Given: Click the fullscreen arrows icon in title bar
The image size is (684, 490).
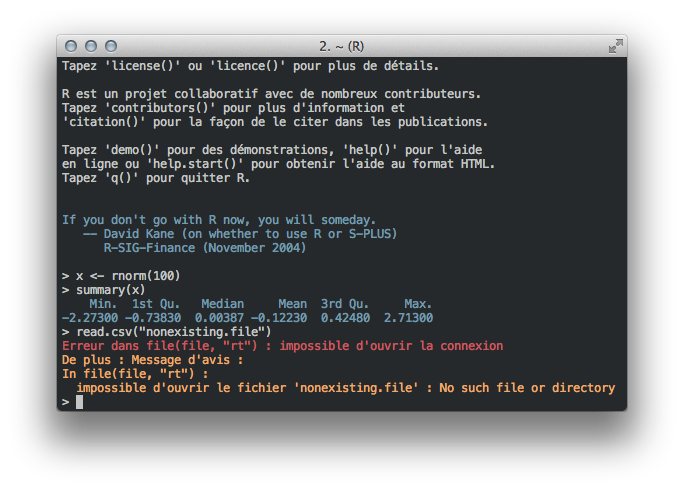Looking at the screenshot, I should [x=615, y=46].
